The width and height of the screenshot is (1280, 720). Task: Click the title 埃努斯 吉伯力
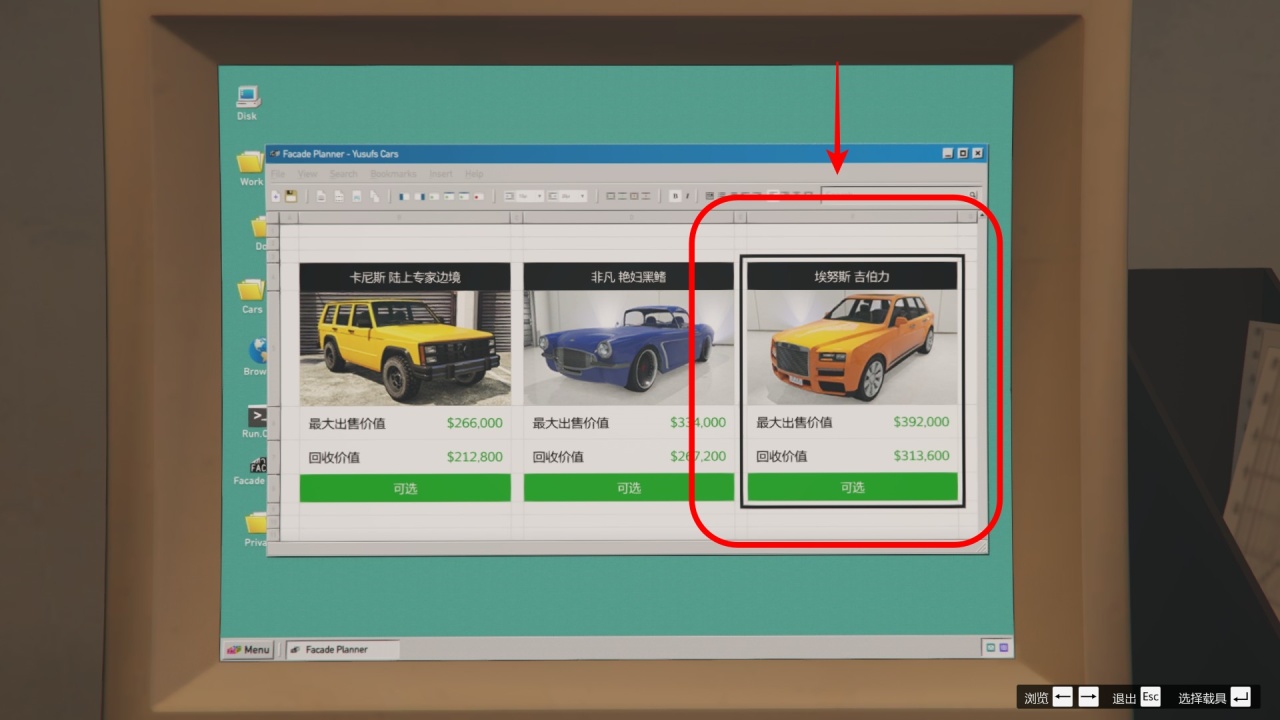(x=852, y=276)
